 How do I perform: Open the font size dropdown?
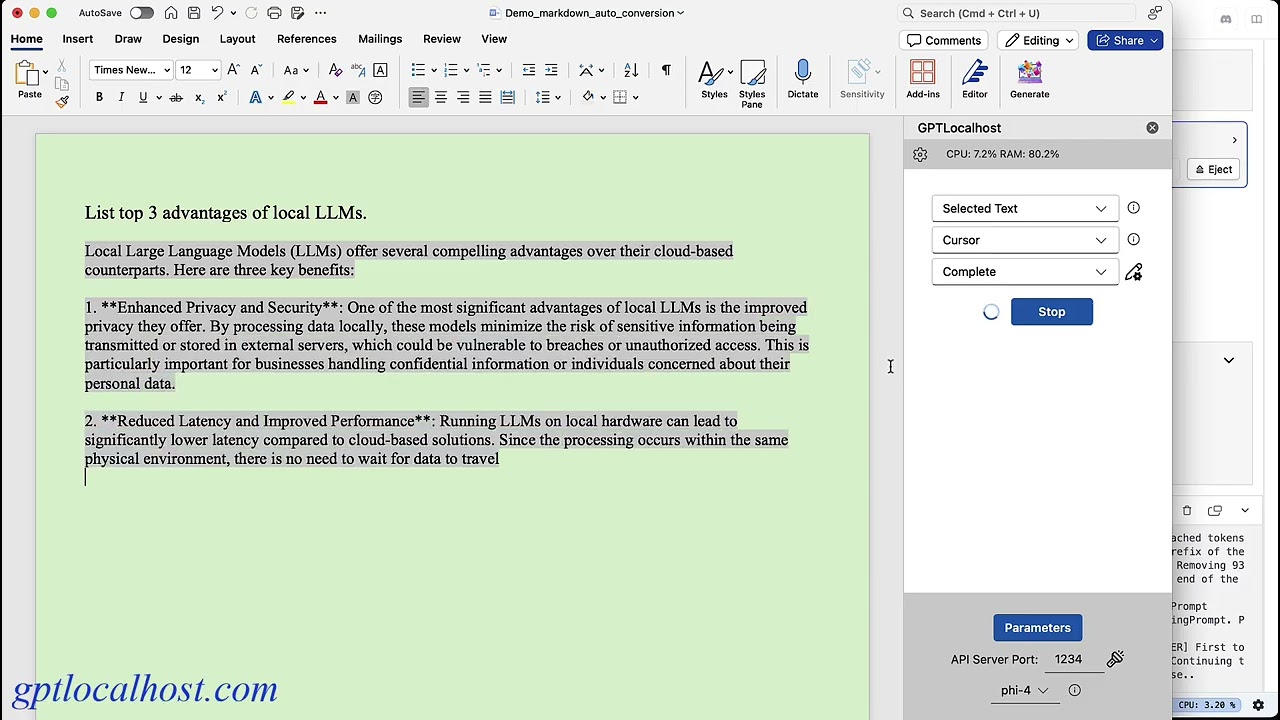click(x=198, y=70)
